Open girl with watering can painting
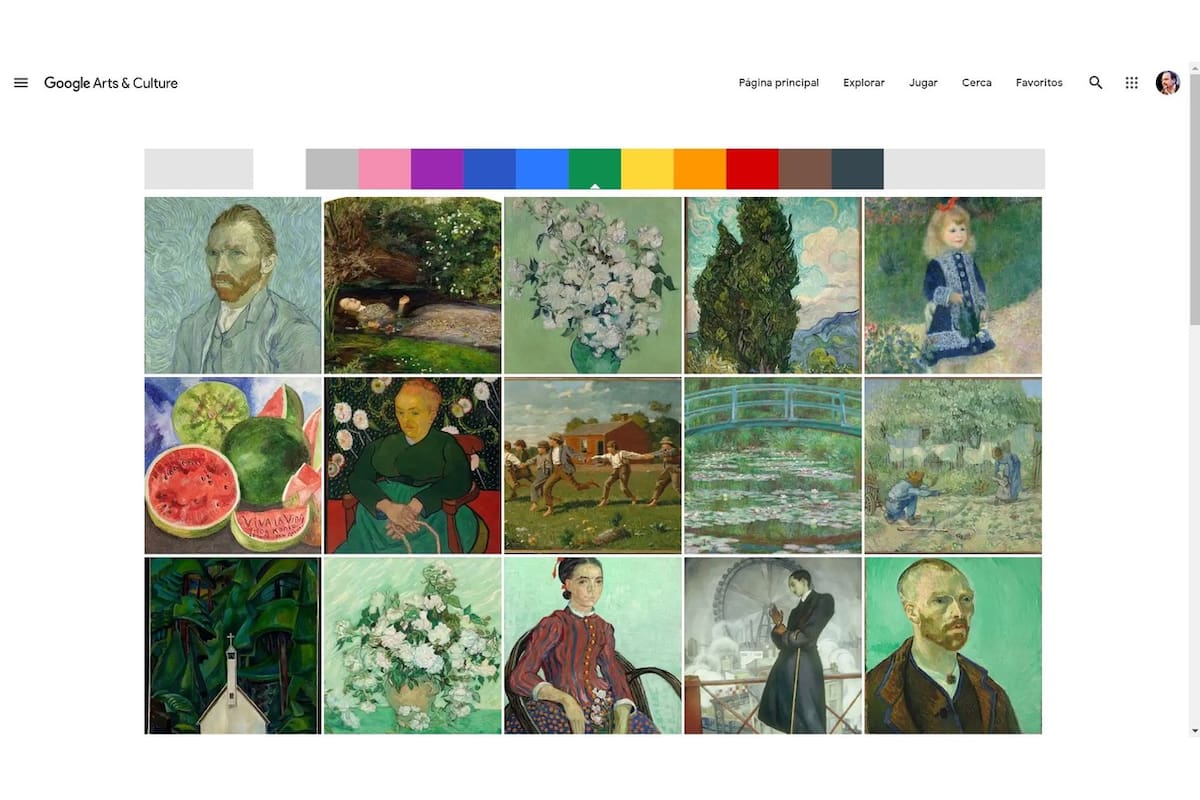This screenshot has height=800, width=1200. [953, 285]
